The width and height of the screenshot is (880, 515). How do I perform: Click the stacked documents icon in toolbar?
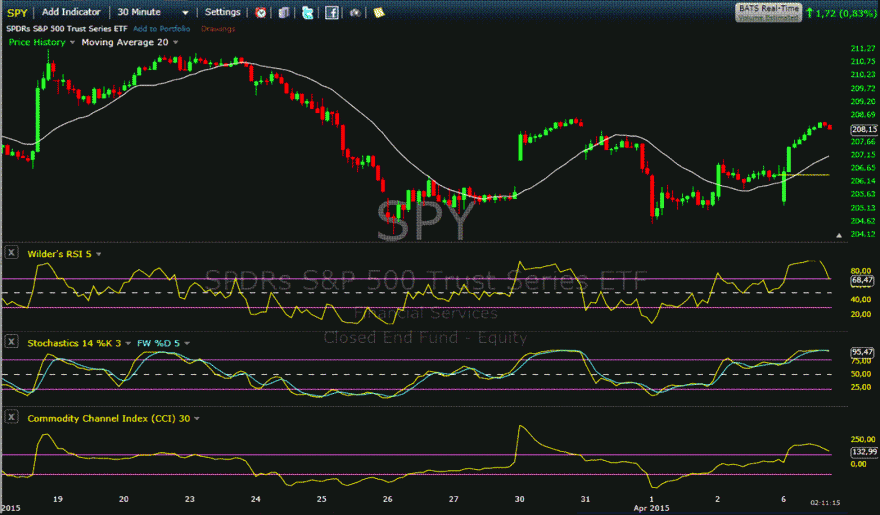[284, 12]
